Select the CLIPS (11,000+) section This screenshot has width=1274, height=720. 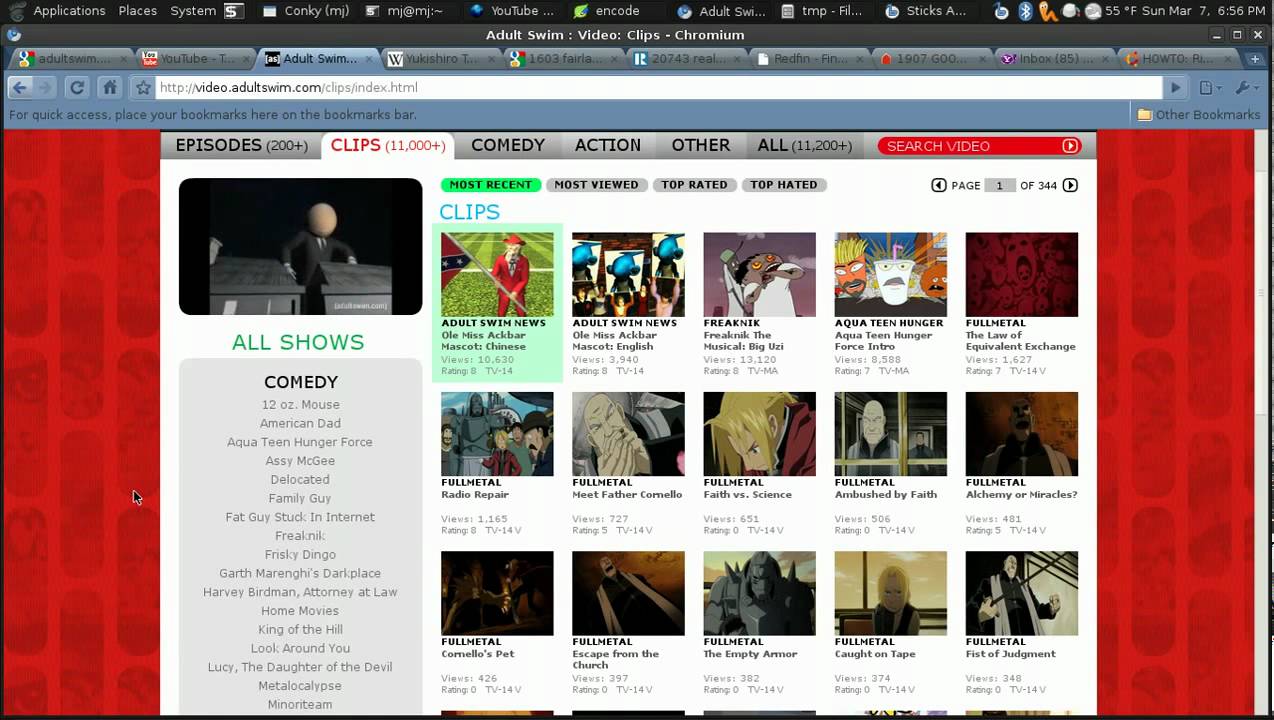click(388, 145)
